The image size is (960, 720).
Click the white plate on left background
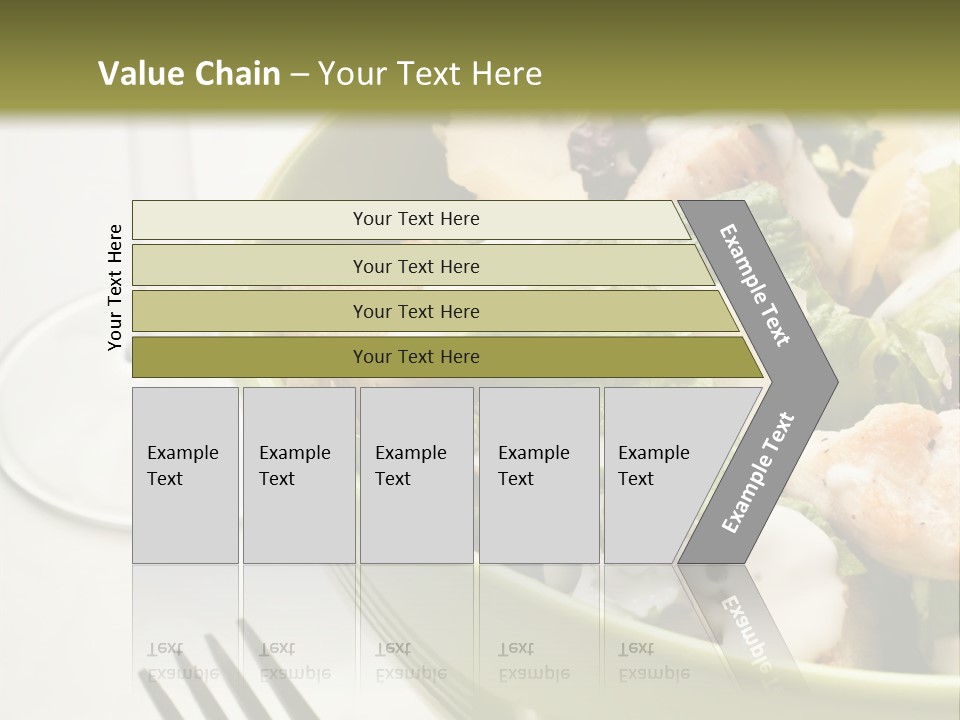click(x=61, y=416)
